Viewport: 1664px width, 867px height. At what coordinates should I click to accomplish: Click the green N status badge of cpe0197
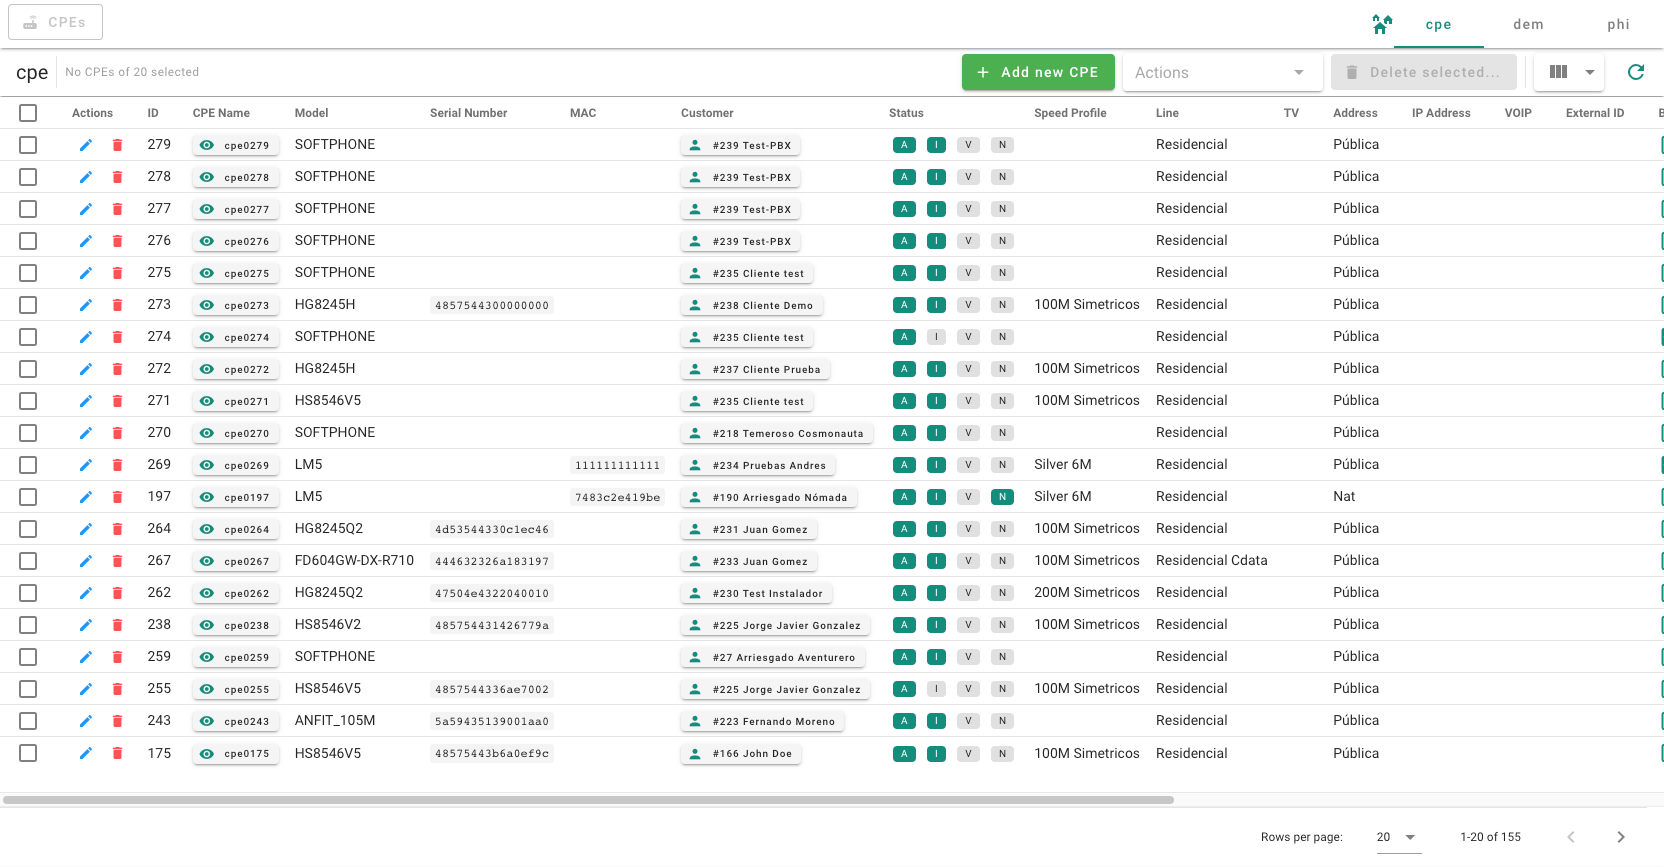1002,497
